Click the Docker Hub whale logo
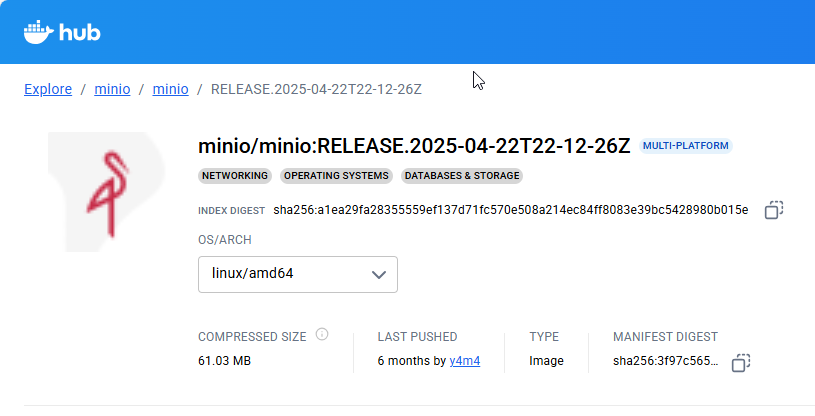815x416 pixels. point(62,32)
